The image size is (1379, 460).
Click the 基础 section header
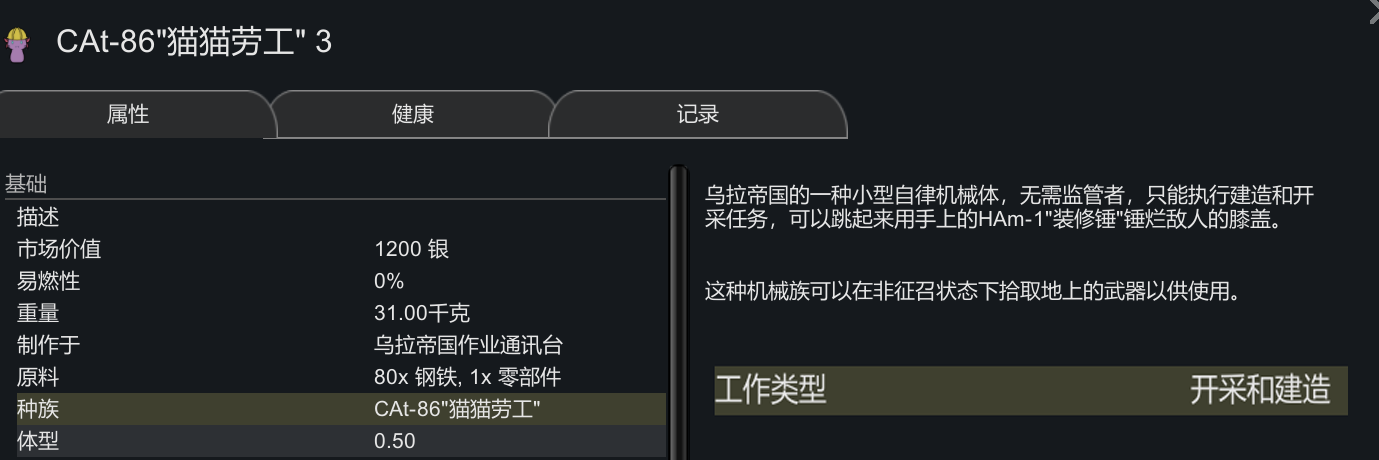pos(27,184)
